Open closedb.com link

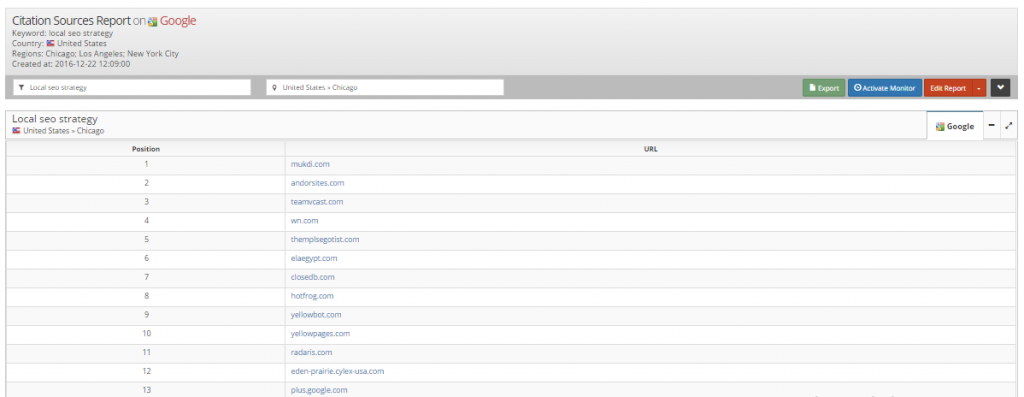pos(312,278)
